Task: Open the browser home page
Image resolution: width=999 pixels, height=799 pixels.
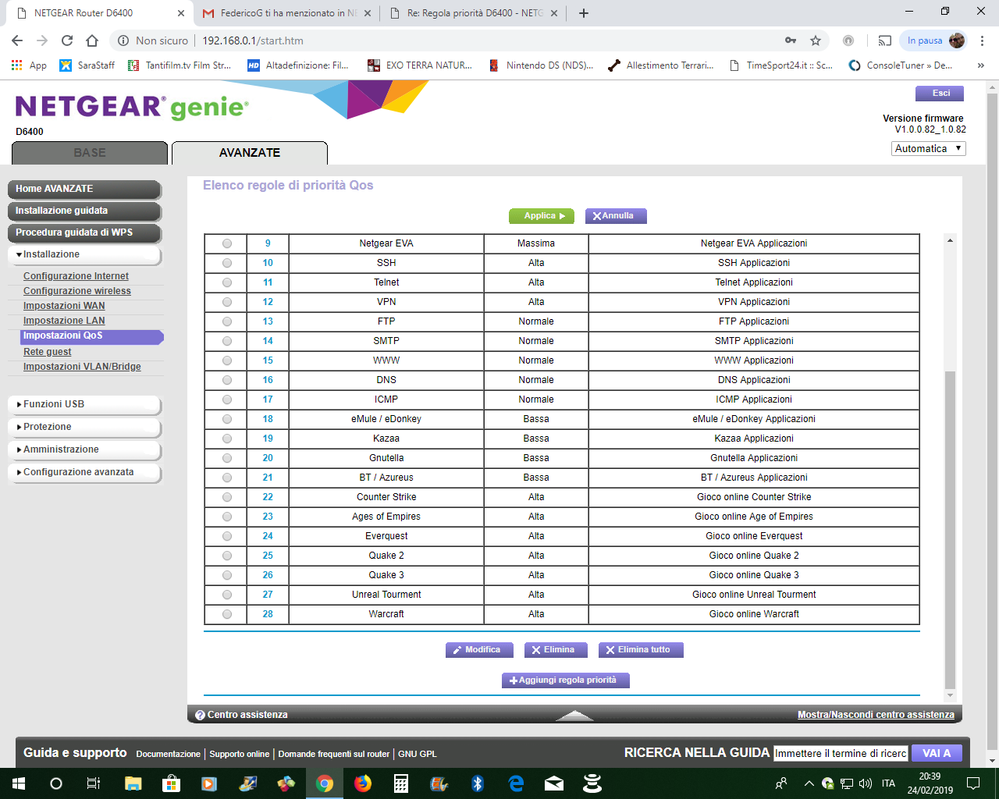Action: pyautogui.click(x=92, y=40)
